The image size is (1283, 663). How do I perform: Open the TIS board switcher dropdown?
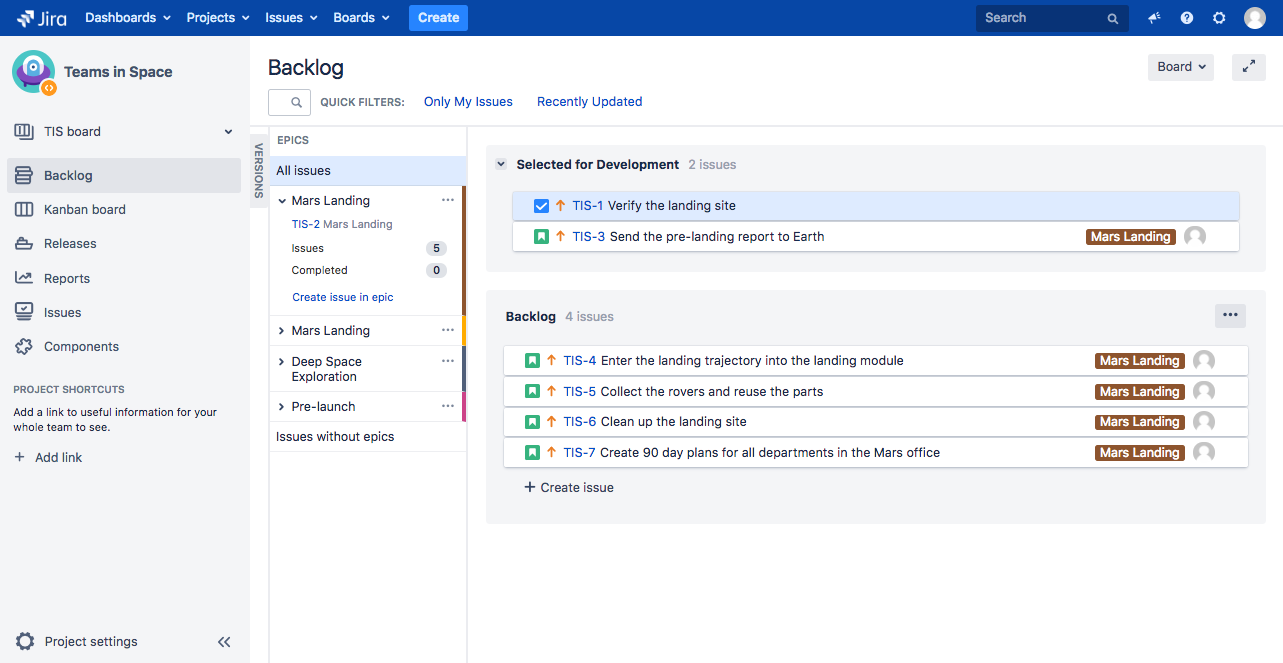pos(123,131)
